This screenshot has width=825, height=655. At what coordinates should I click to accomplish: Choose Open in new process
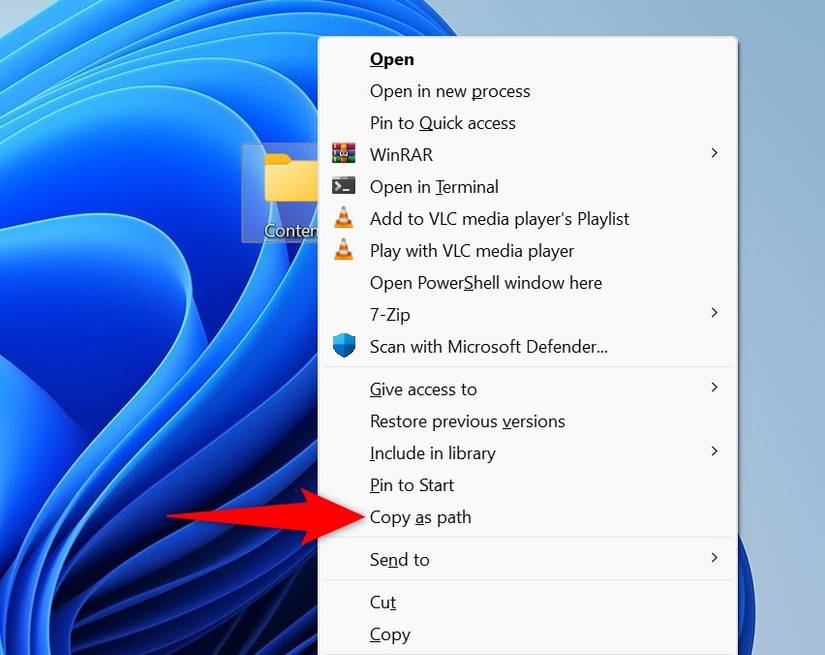450,91
